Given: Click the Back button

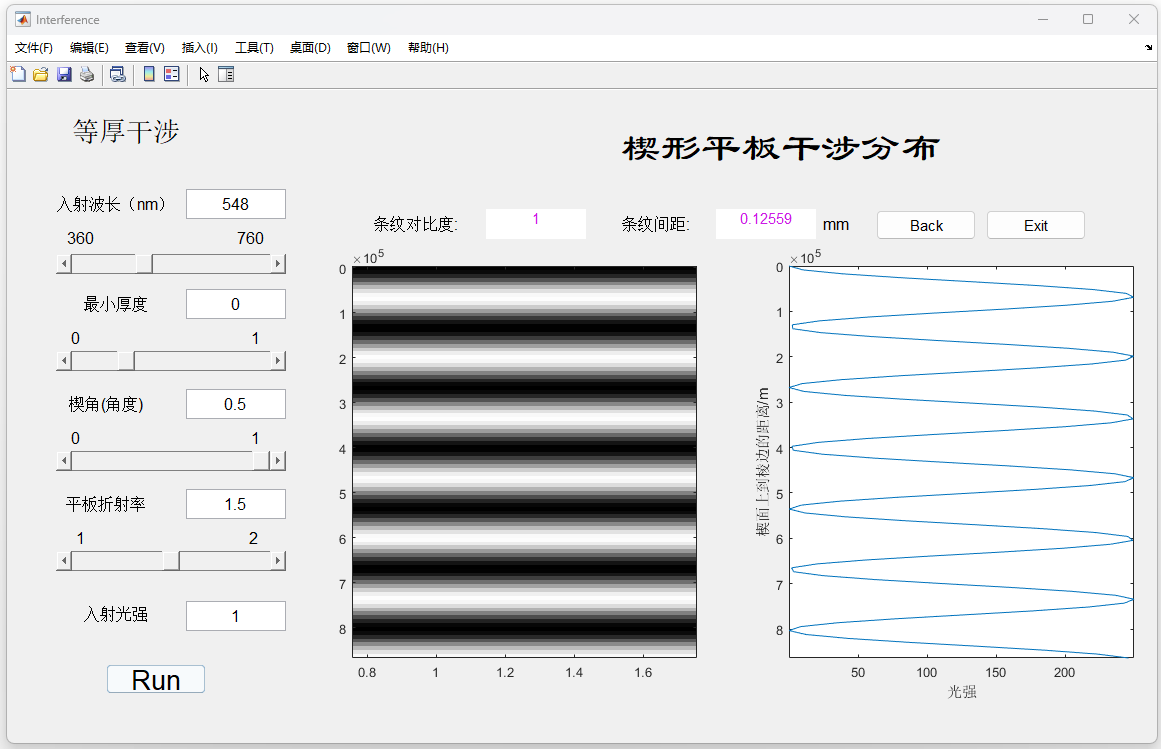Looking at the screenshot, I should click(925, 225).
